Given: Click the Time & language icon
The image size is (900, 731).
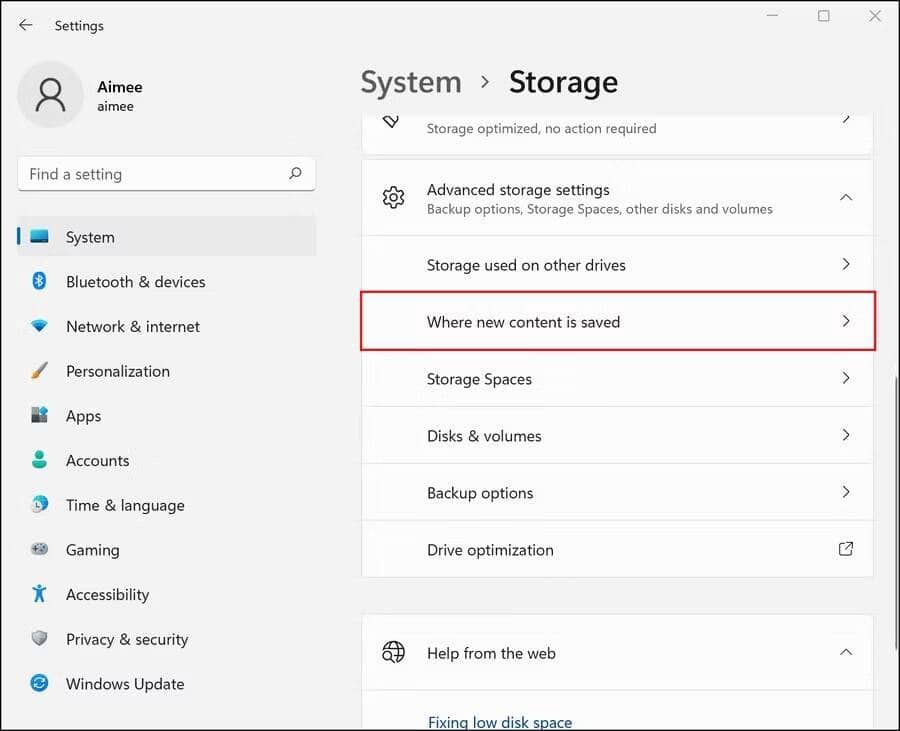Looking at the screenshot, I should 38,505.
